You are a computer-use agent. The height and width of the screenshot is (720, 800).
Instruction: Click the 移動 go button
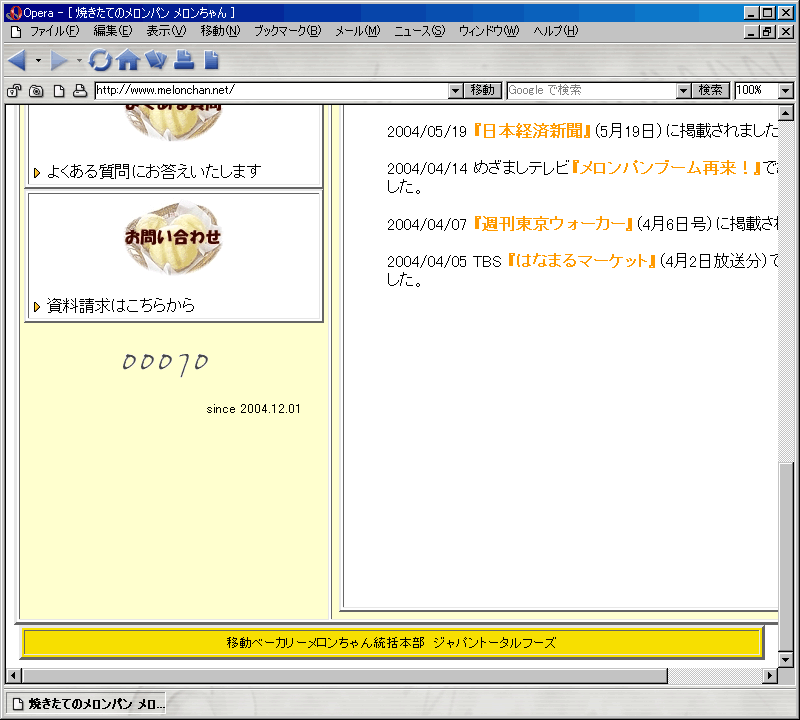click(483, 90)
